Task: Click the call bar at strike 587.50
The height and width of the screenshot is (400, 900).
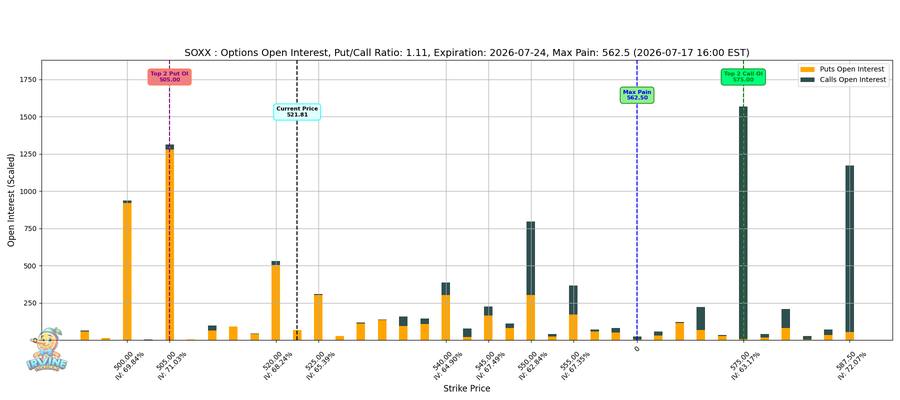Action: point(849,249)
